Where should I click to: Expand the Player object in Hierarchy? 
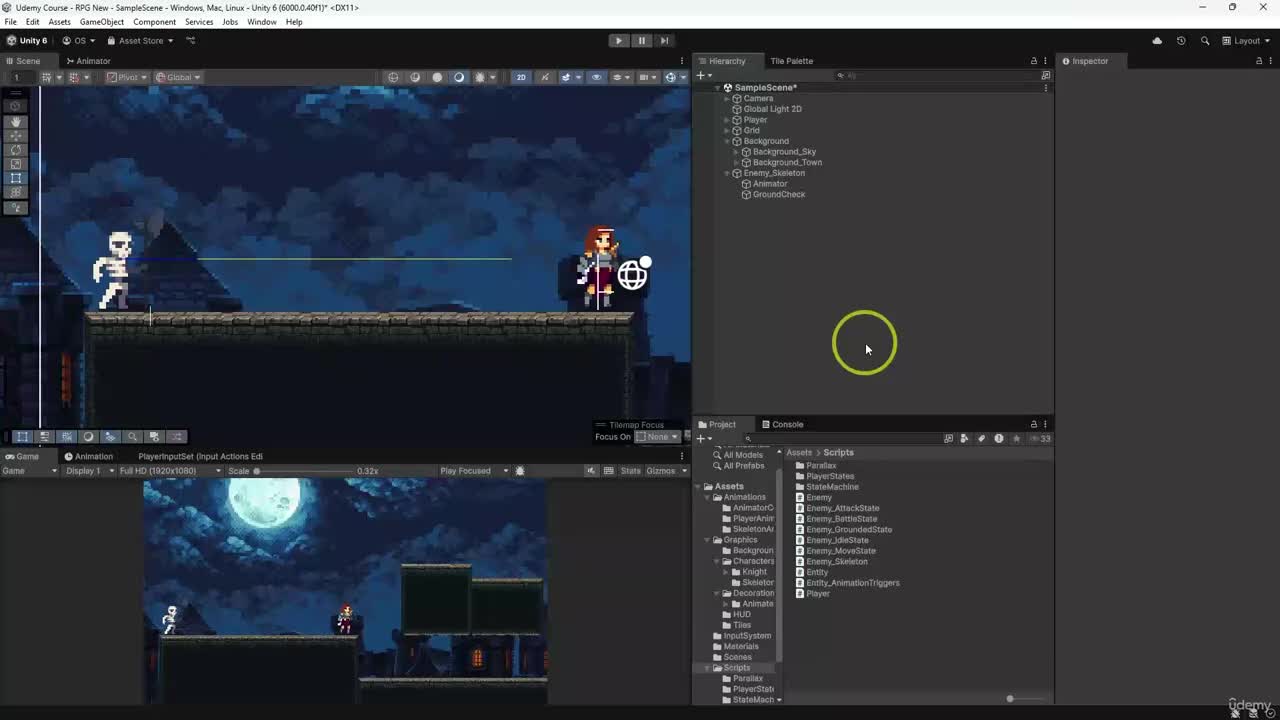tap(727, 120)
